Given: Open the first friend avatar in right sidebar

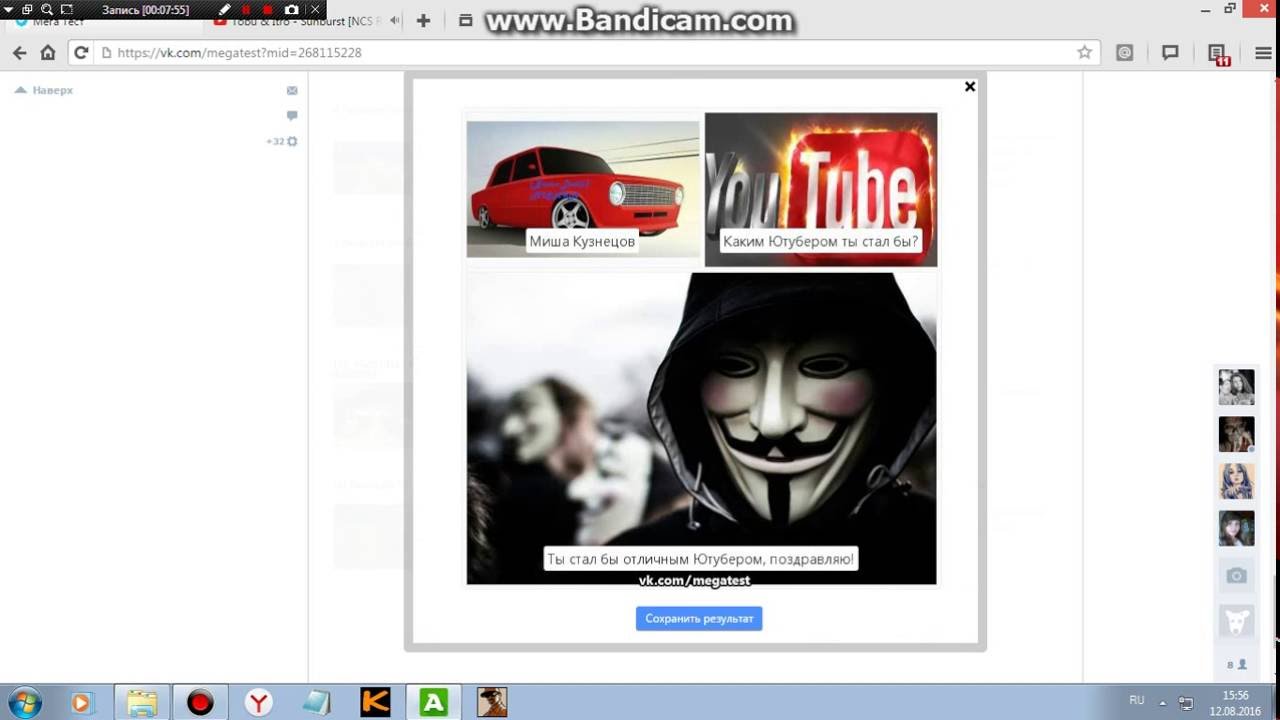Looking at the screenshot, I should pos(1237,387).
